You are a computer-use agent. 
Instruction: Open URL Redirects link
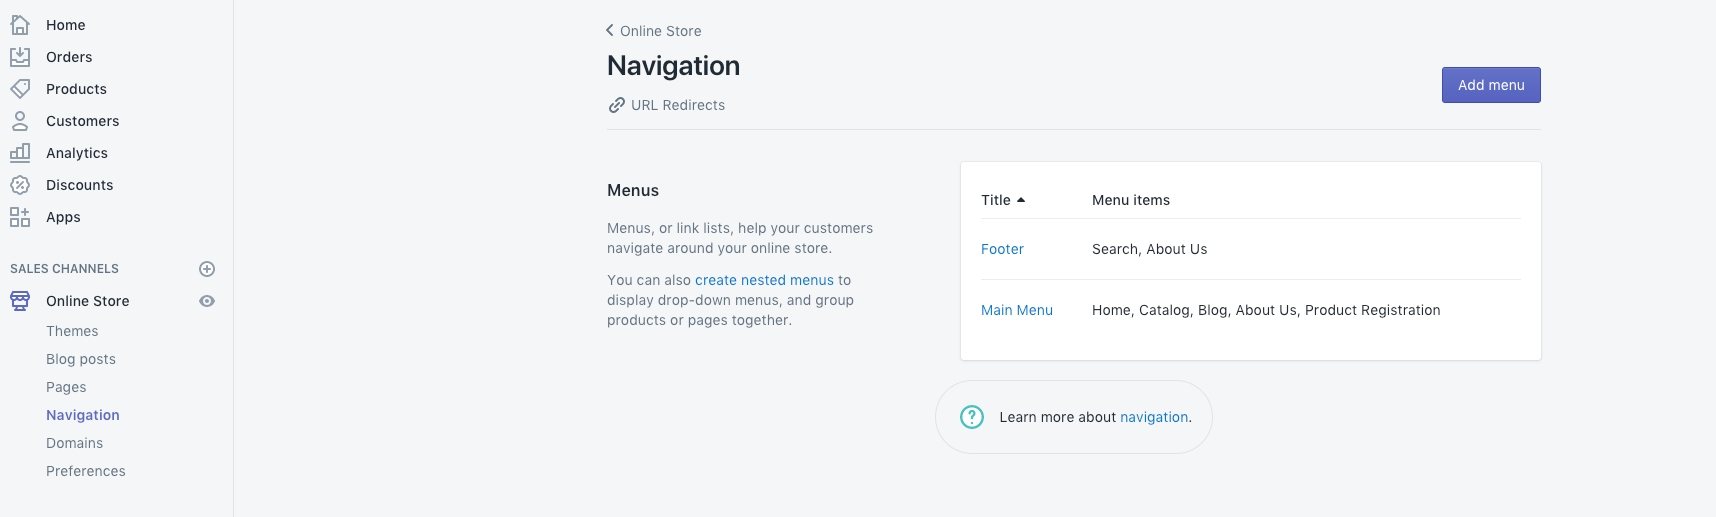(x=677, y=105)
